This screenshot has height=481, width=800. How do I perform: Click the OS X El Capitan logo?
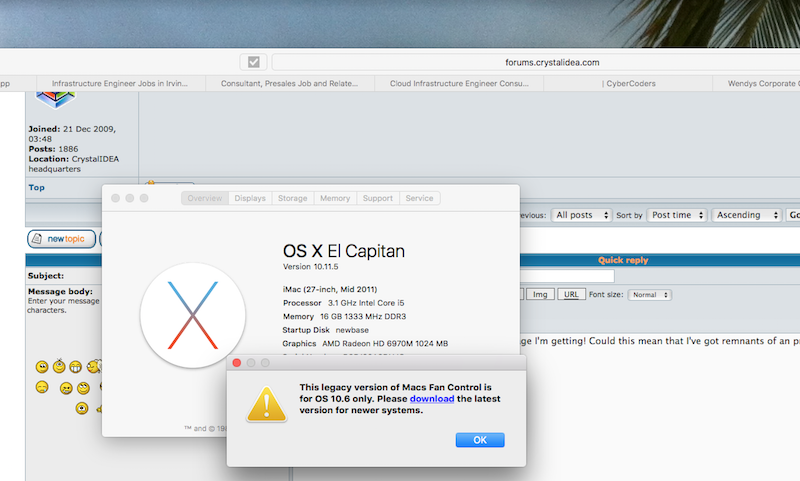click(x=193, y=316)
